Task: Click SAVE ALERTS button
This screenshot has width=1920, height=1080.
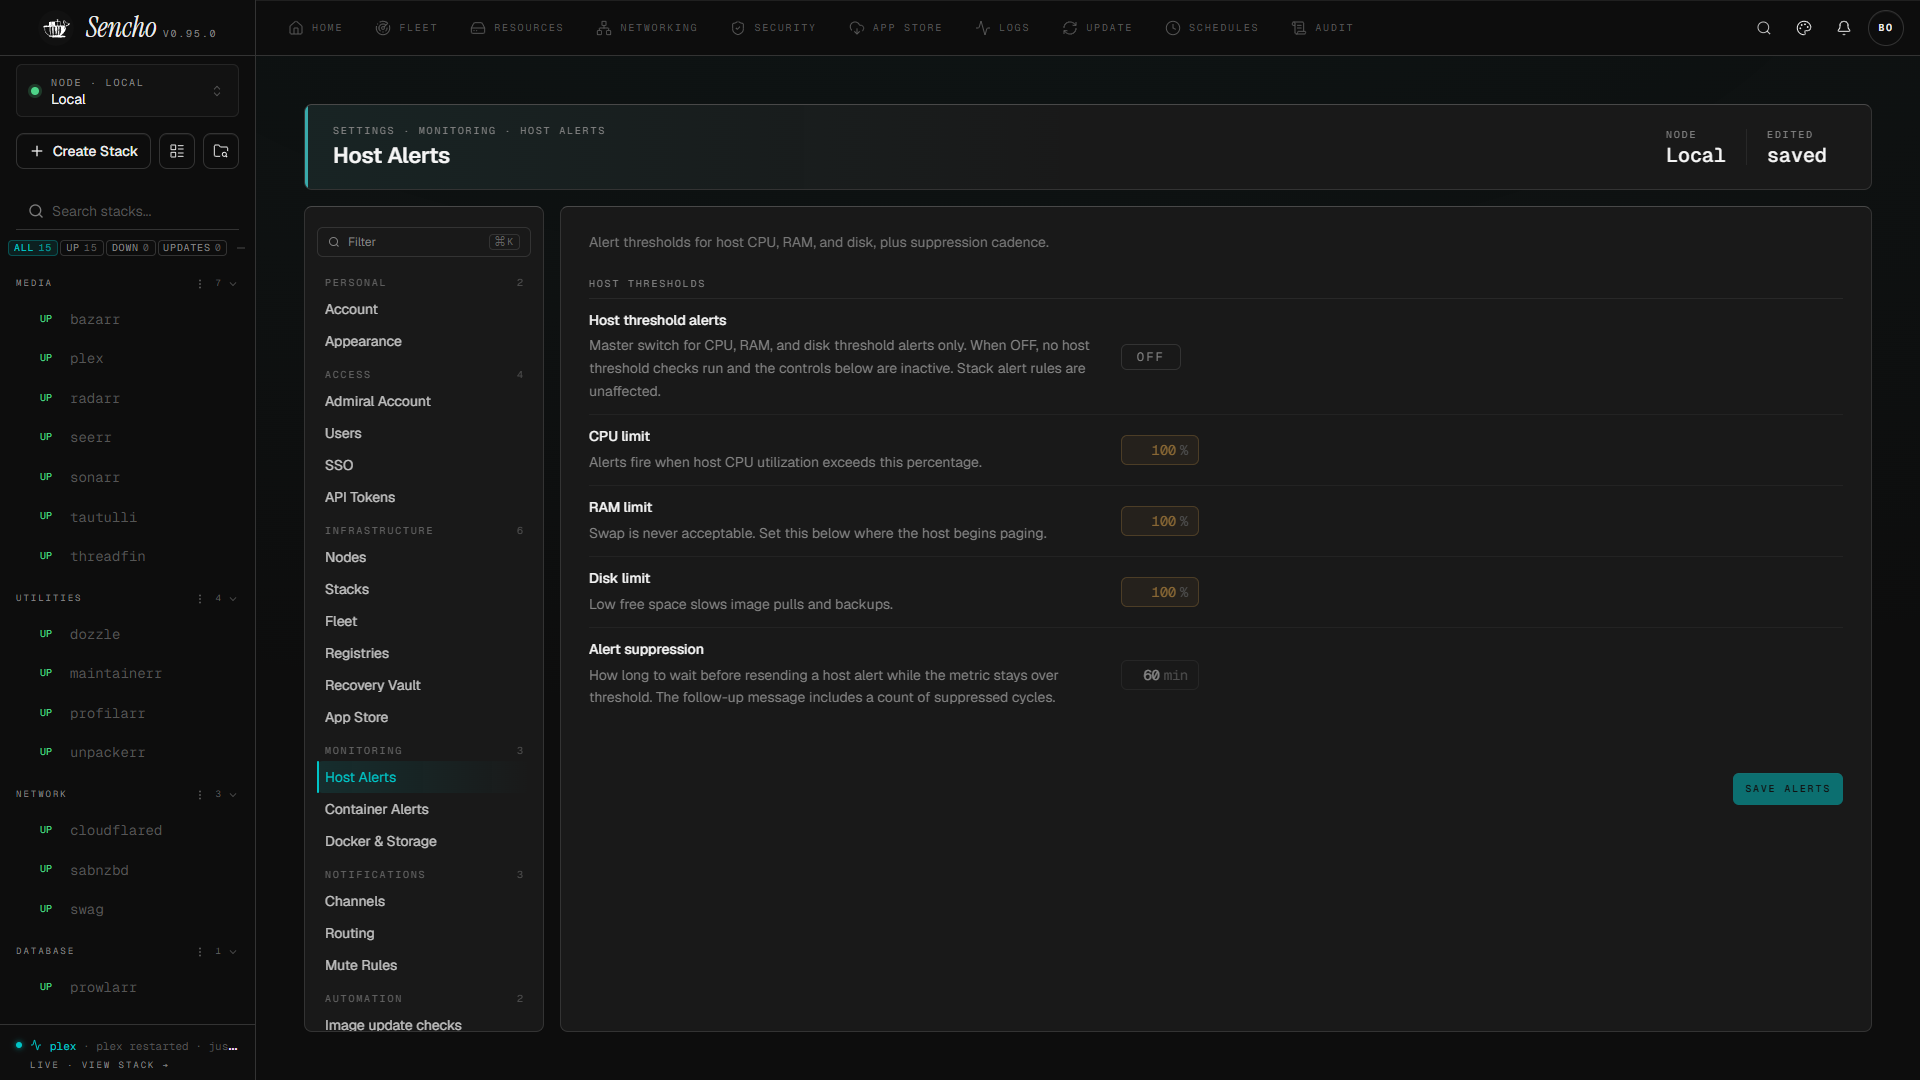Action: (1787, 789)
